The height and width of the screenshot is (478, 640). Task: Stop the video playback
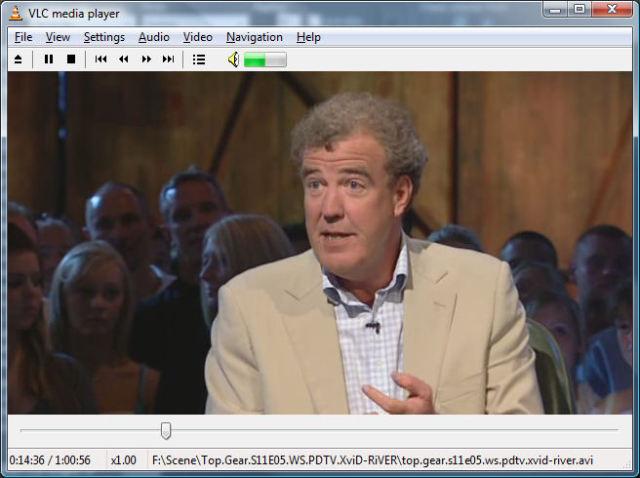coord(71,60)
